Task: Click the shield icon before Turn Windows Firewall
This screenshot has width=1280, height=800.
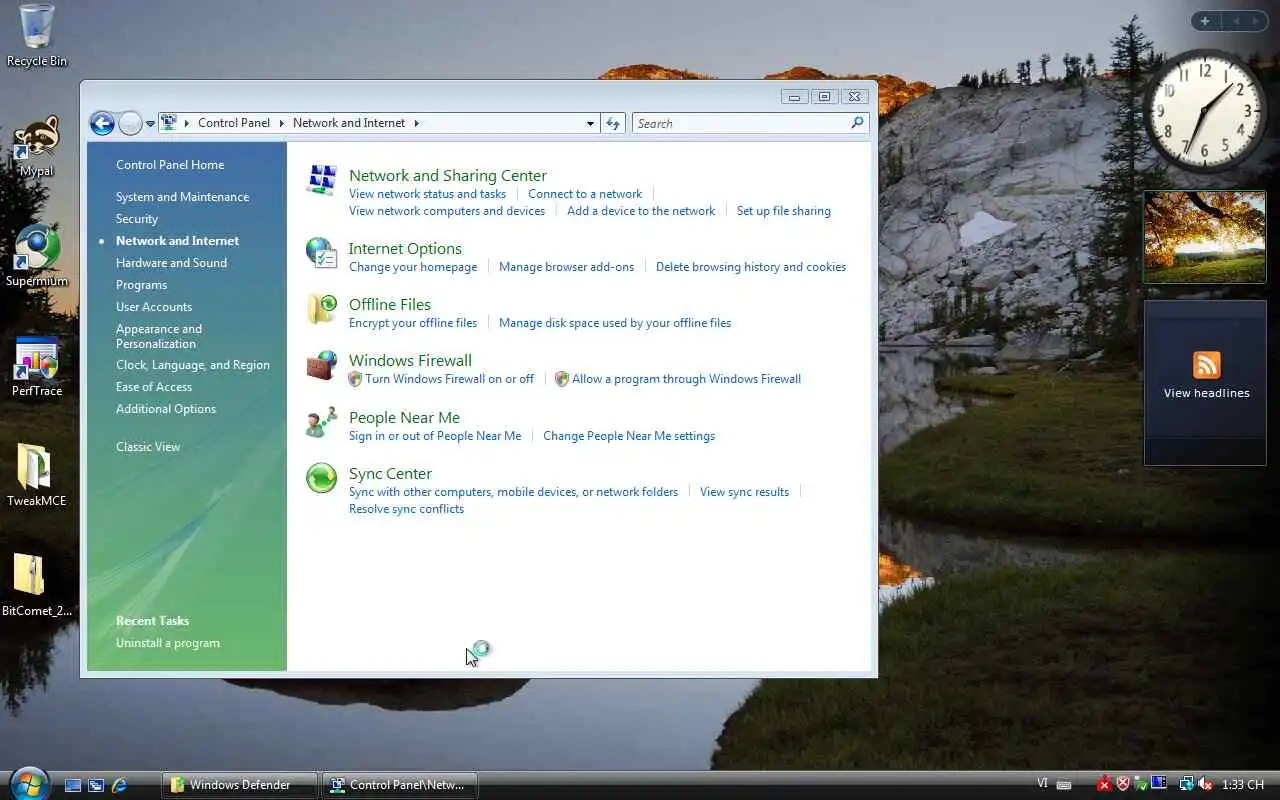Action: pos(355,379)
